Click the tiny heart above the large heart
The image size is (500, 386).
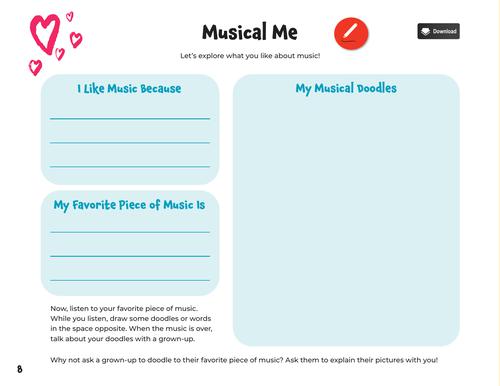pyautogui.click(x=70, y=16)
